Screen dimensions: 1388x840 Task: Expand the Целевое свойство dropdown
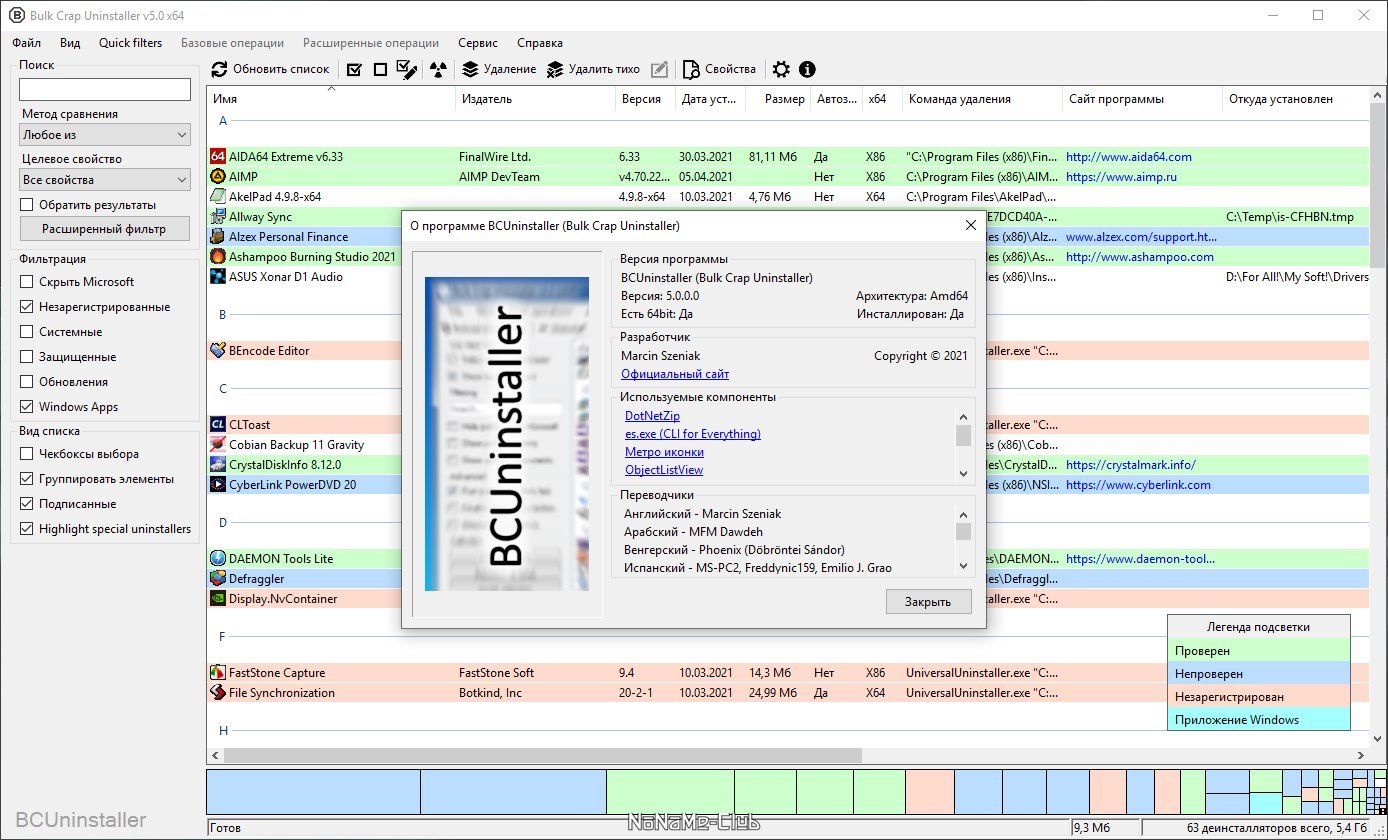(x=105, y=180)
